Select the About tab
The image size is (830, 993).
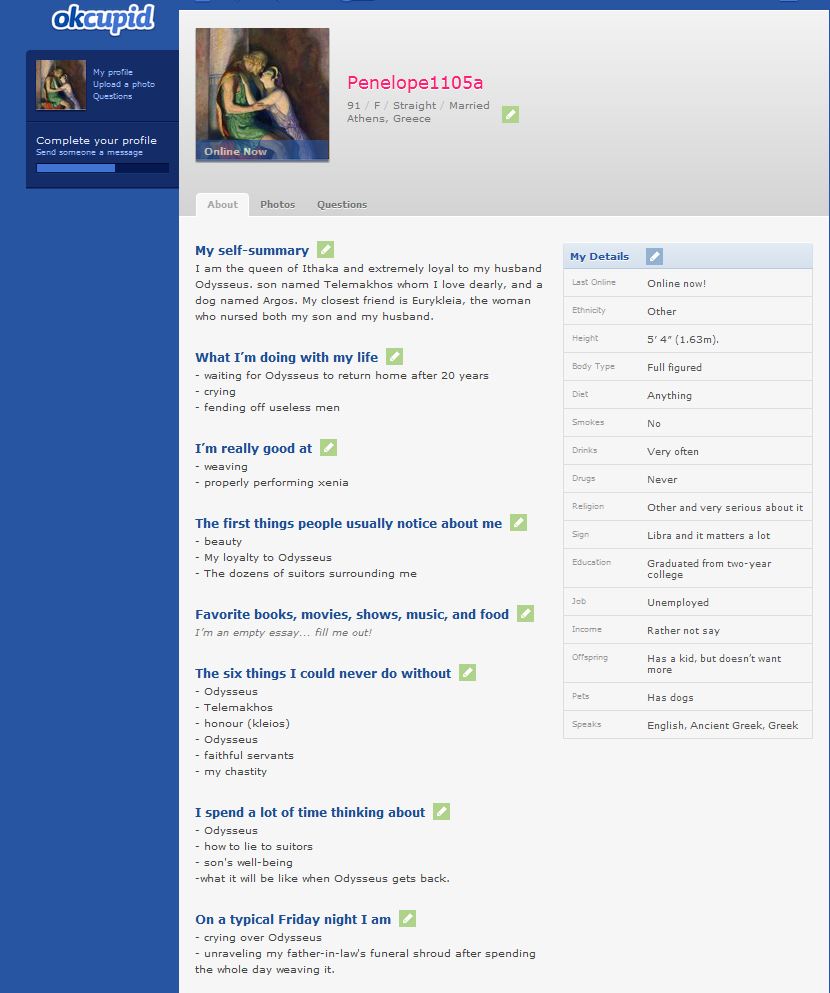coord(222,204)
